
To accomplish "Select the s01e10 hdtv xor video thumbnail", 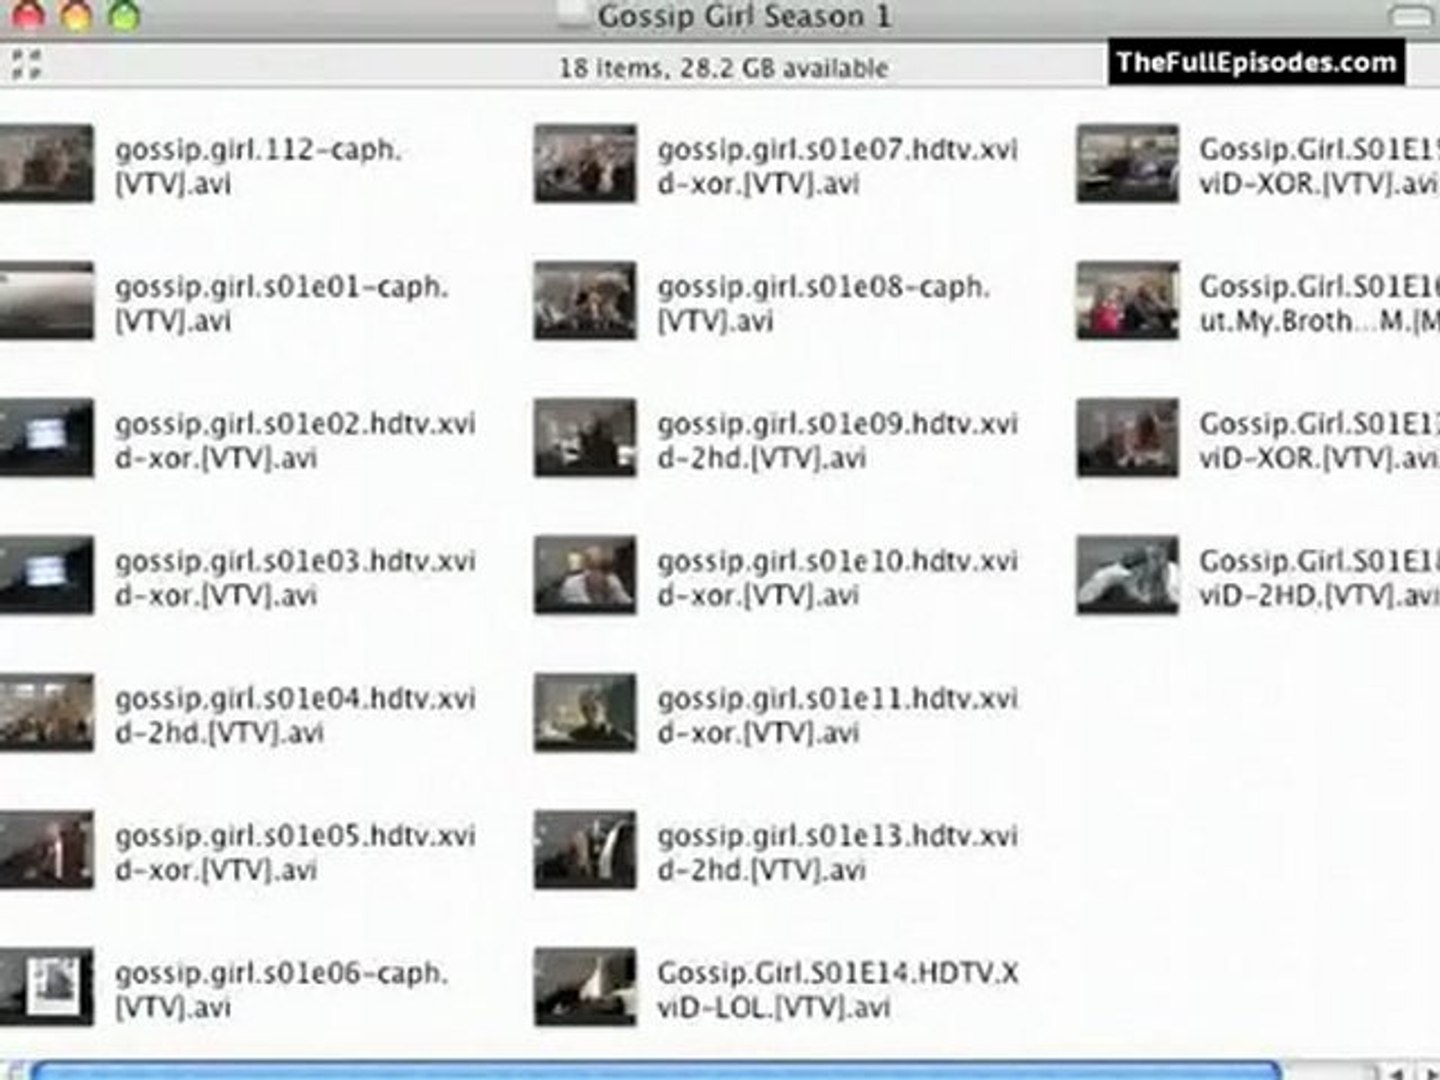I will coord(585,575).
